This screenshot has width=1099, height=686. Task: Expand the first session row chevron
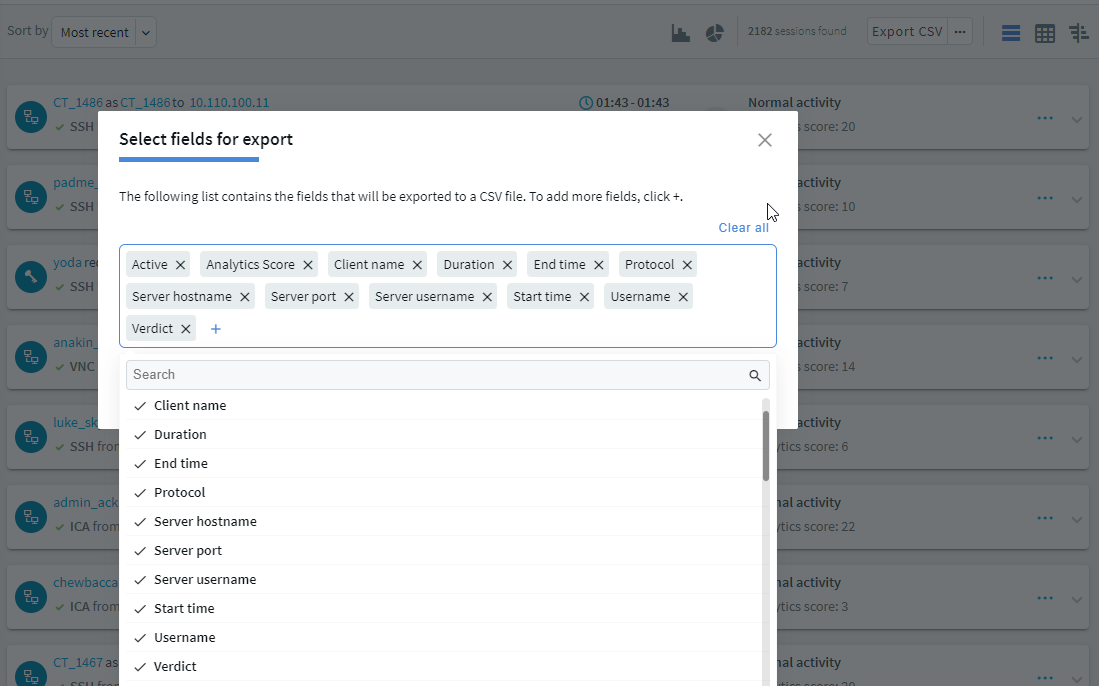[x=1077, y=118]
